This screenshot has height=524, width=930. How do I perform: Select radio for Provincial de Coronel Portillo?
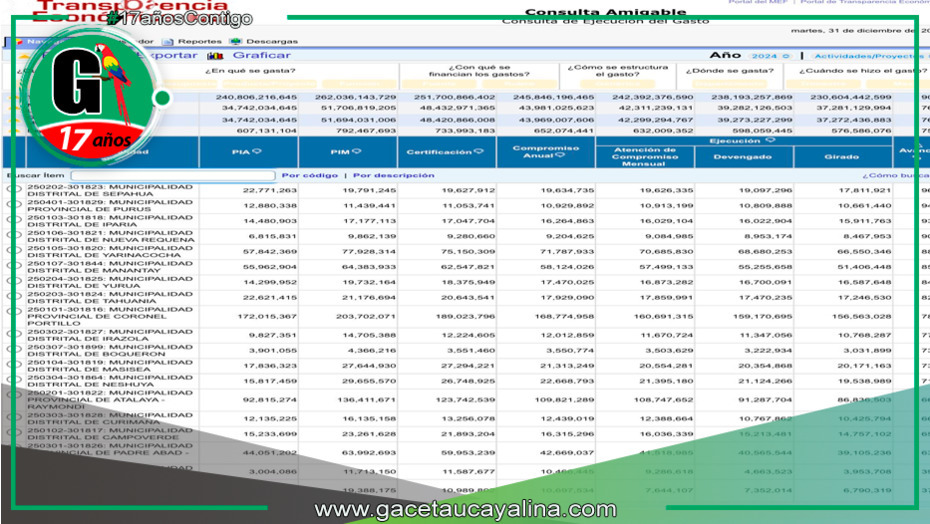coord(14,313)
